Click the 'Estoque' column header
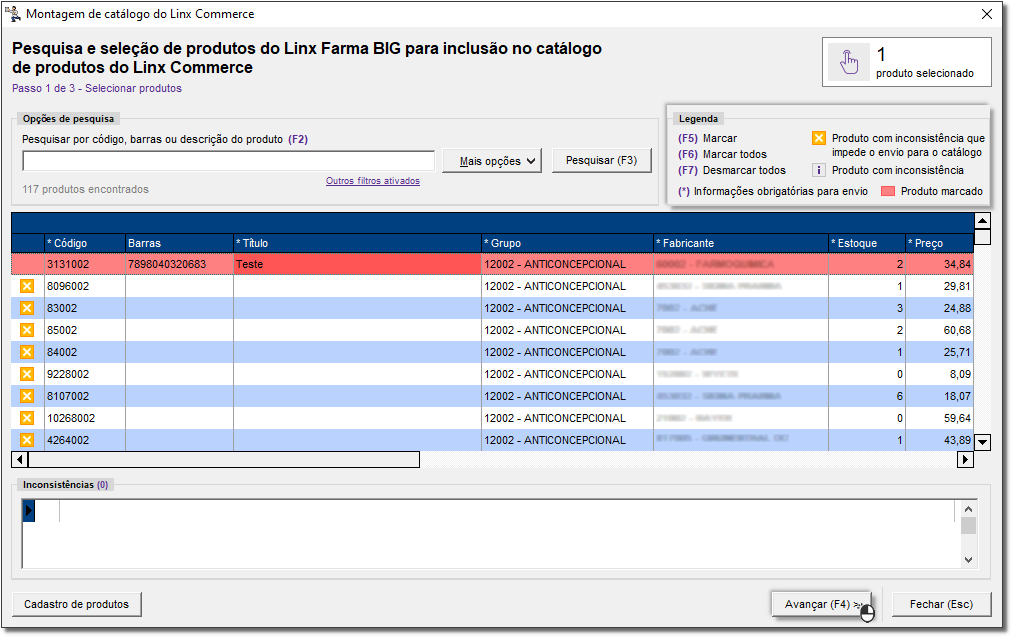 coord(867,243)
